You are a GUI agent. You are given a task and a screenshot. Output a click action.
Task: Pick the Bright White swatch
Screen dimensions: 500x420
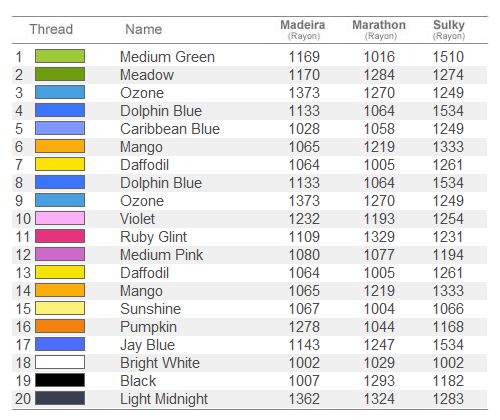click(60, 362)
